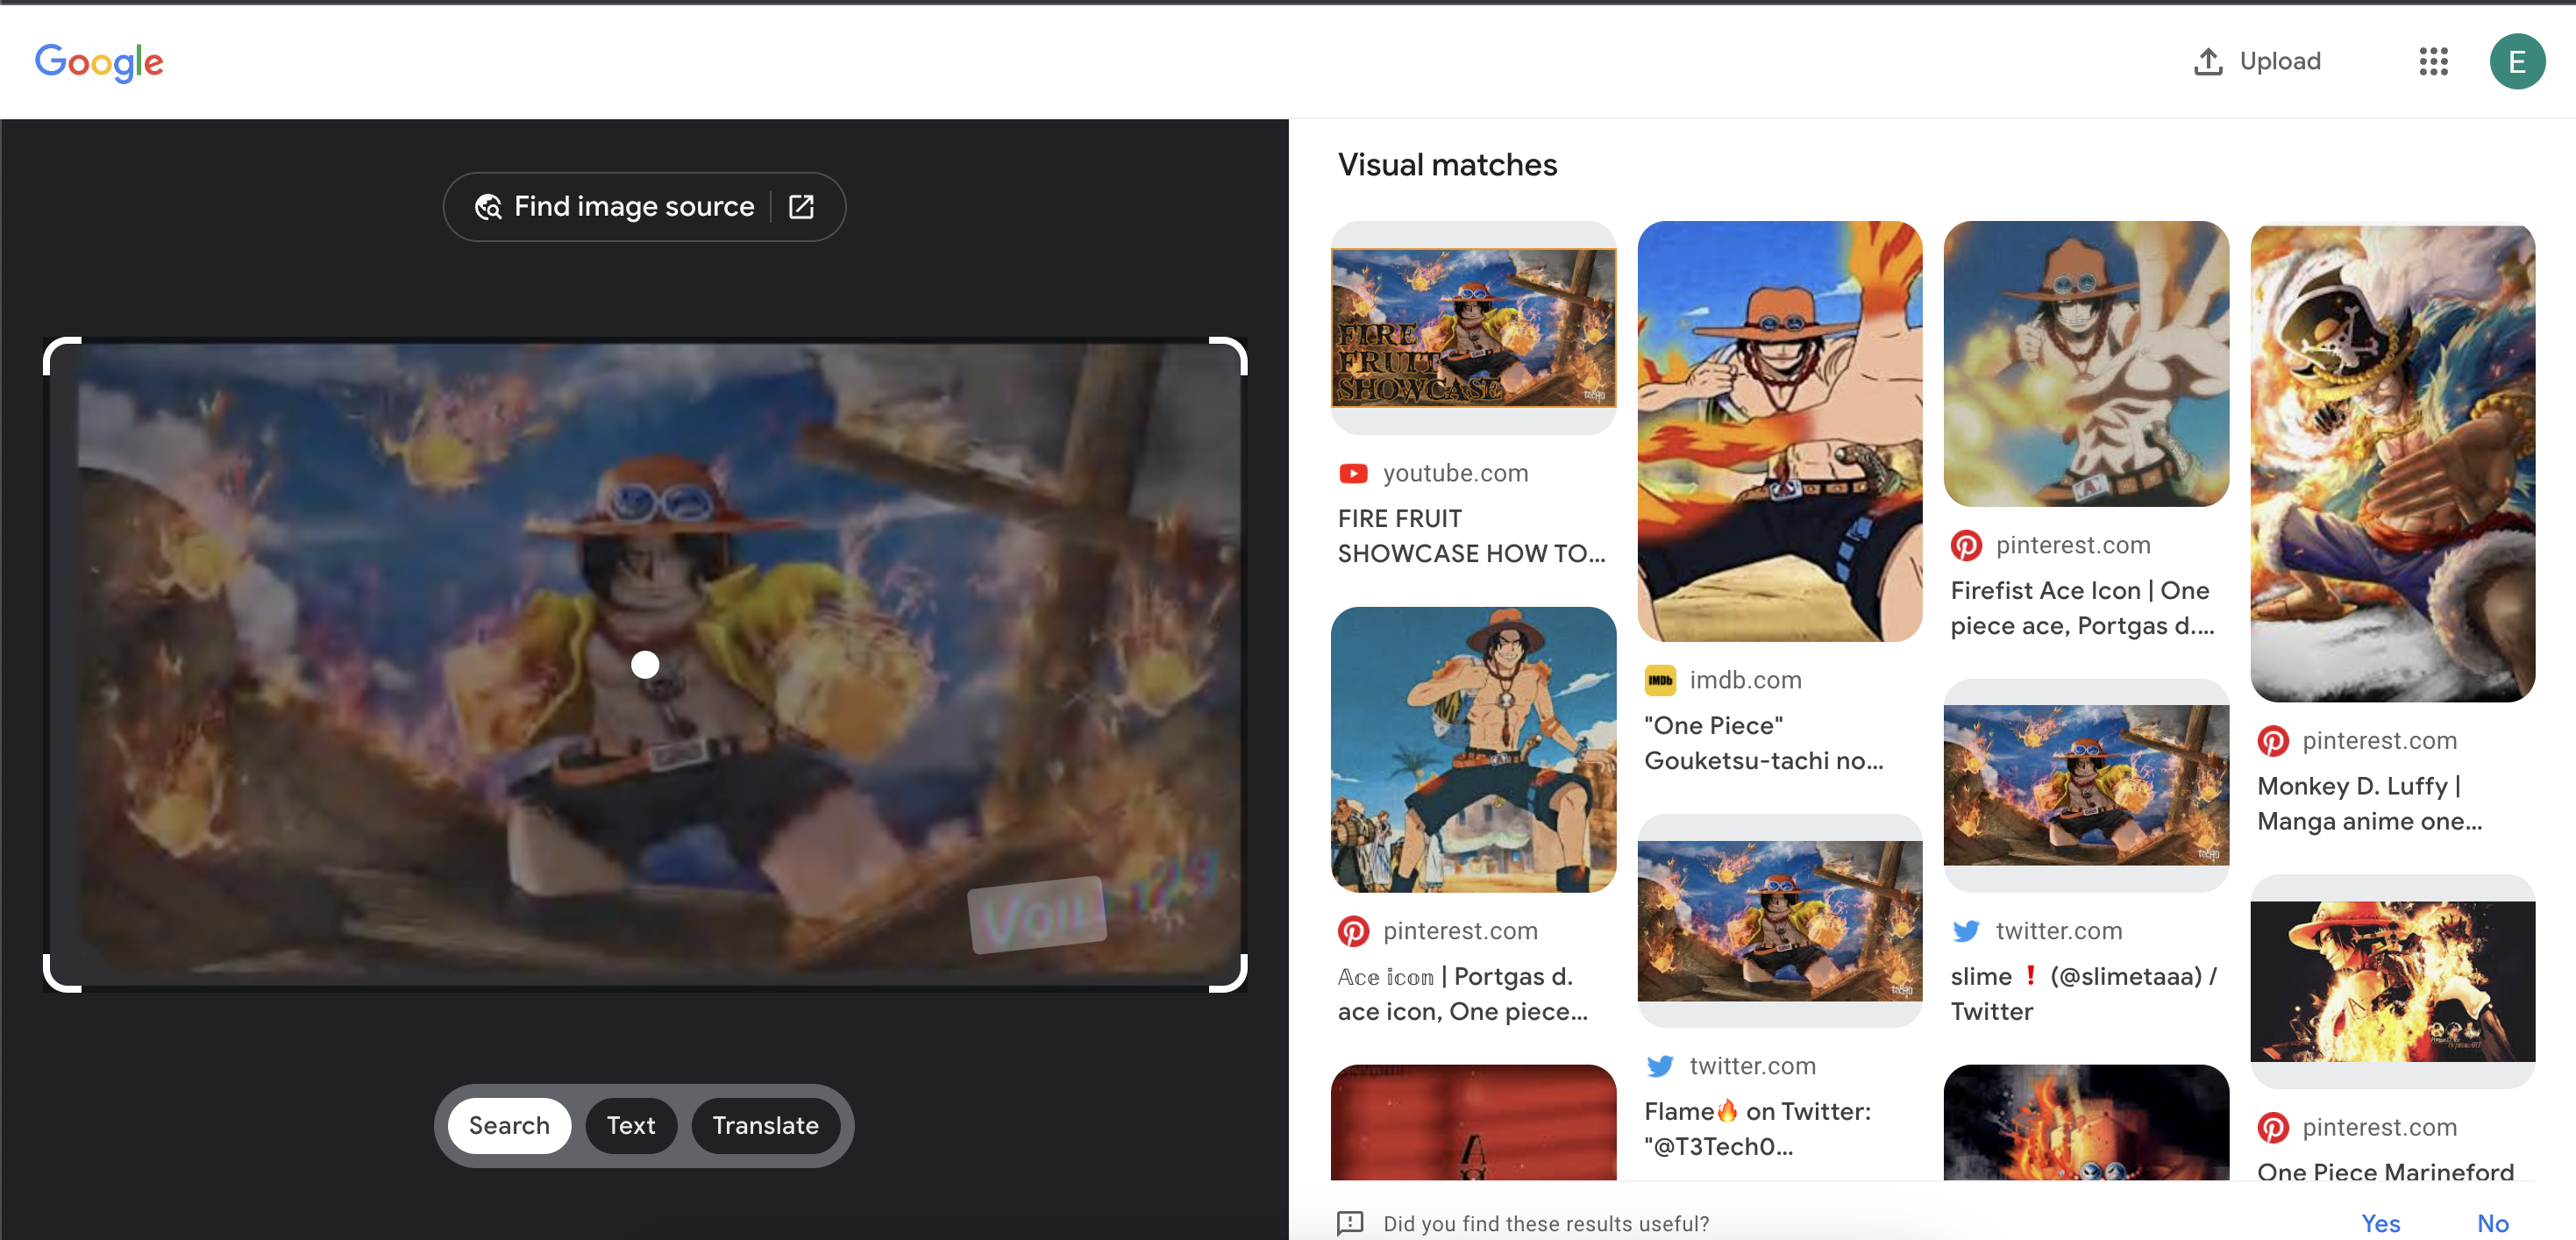The width and height of the screenshot is (2576, 1240).
Task: Click the Monkey D. Luffy artwork thumbnail
Action: tap(2392, 462)
